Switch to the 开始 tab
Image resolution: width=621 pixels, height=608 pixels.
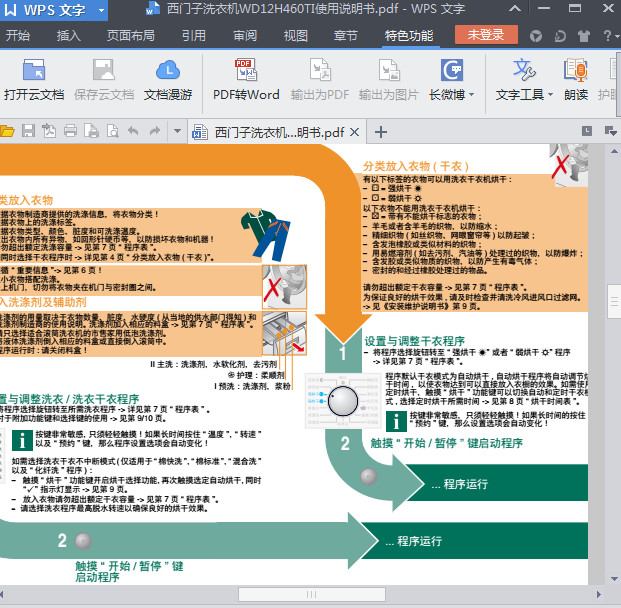(18, 36)
